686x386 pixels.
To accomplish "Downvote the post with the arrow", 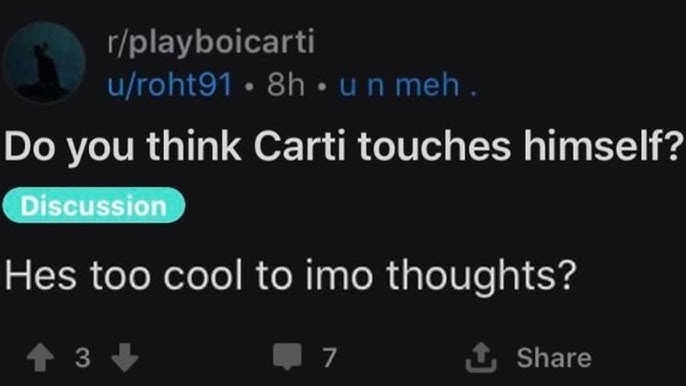I will pos(125,357).
